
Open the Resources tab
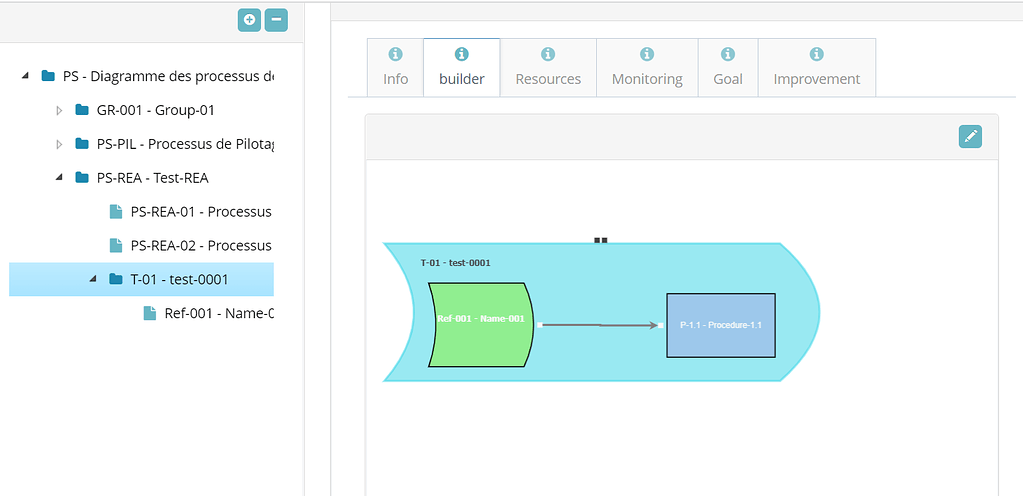(x=548, y=68)
